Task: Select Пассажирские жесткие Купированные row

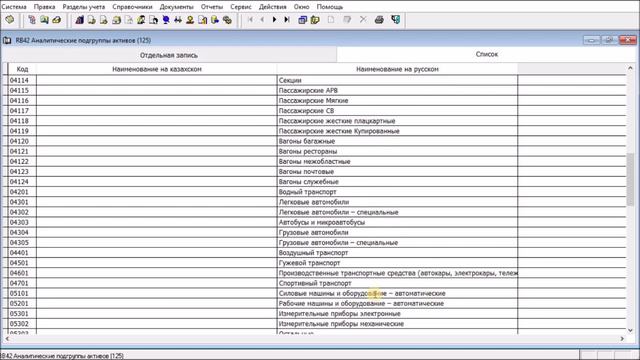Action: click(314, 131)
